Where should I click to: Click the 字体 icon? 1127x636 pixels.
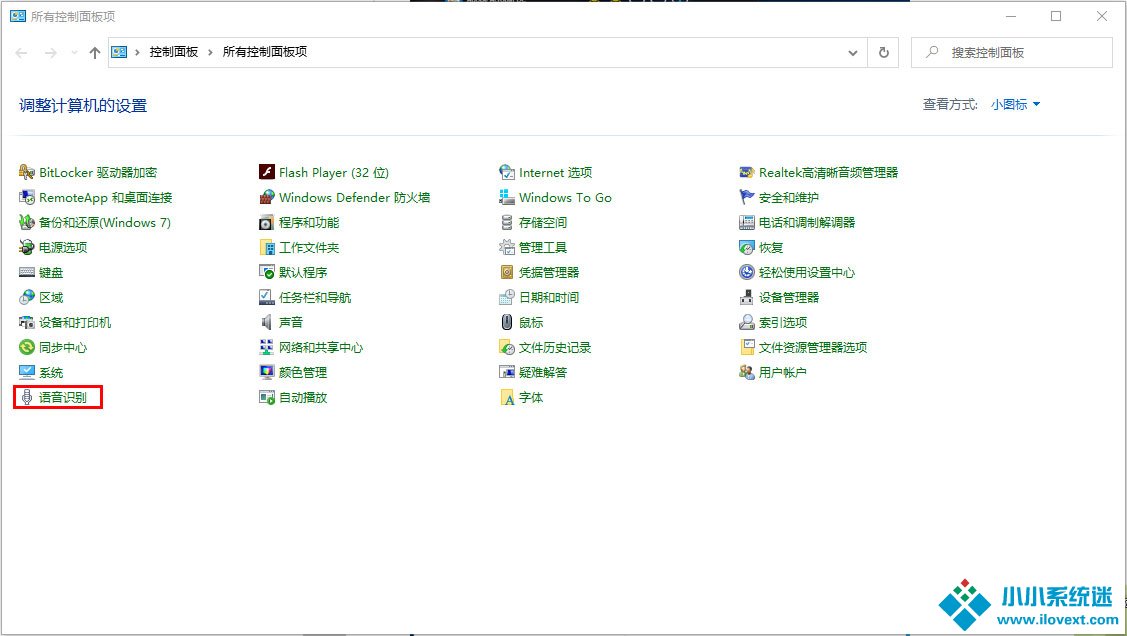(507, 397)
